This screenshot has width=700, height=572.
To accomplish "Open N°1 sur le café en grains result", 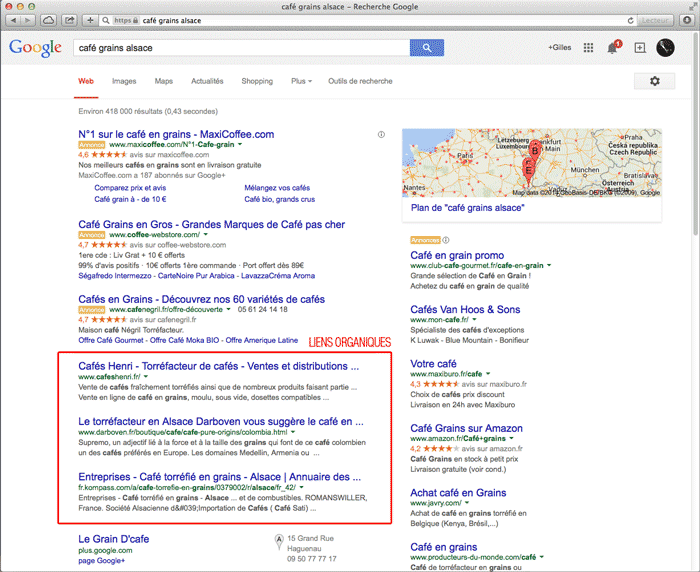I will click(176, 134).
